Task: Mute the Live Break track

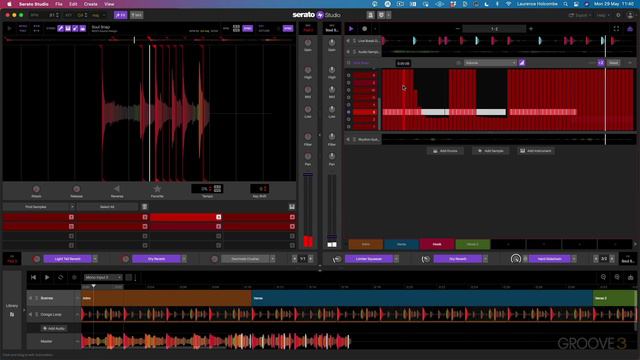Action: pyautogui.click(x=348, y=41)
